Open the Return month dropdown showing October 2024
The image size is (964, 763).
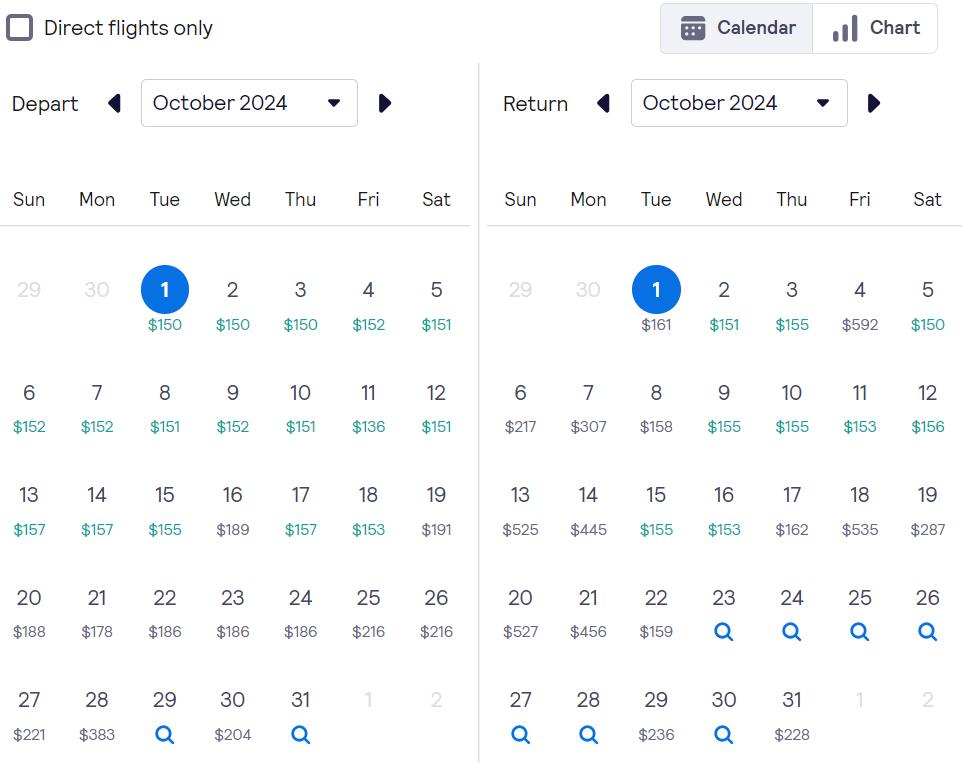click(739, 103)
